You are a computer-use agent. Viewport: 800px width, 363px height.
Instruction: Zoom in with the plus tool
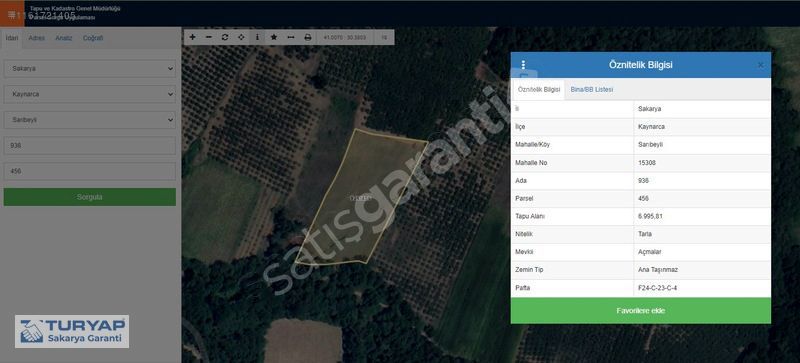(192, 37)
